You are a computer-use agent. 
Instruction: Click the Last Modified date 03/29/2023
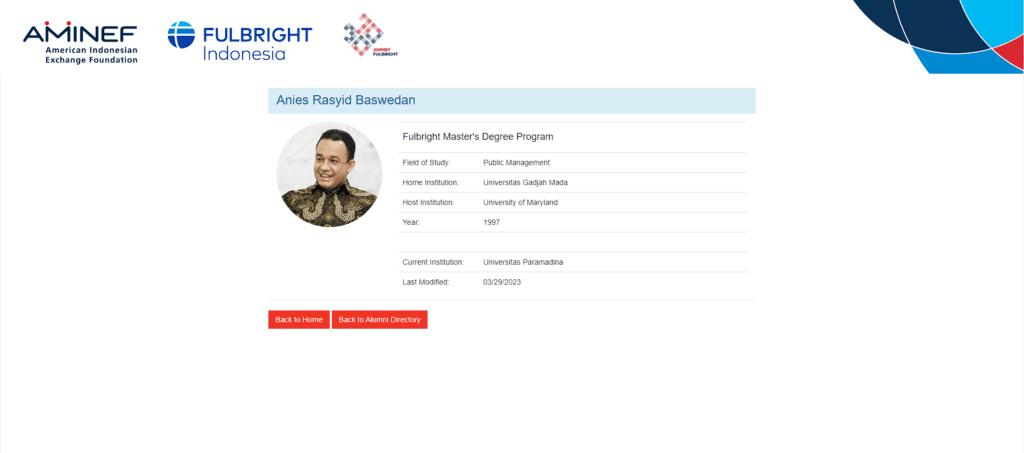click(x=502, y=282)
